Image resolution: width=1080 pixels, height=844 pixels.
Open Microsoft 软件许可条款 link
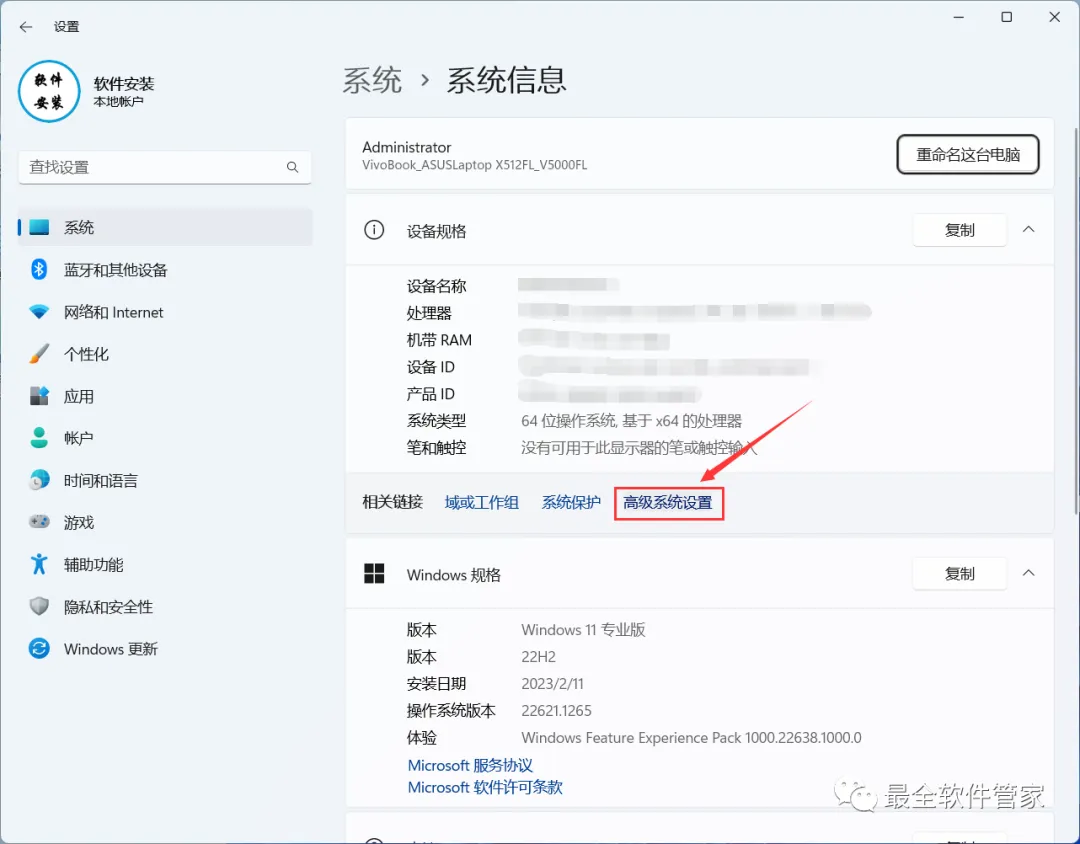(x=485, y=787)
